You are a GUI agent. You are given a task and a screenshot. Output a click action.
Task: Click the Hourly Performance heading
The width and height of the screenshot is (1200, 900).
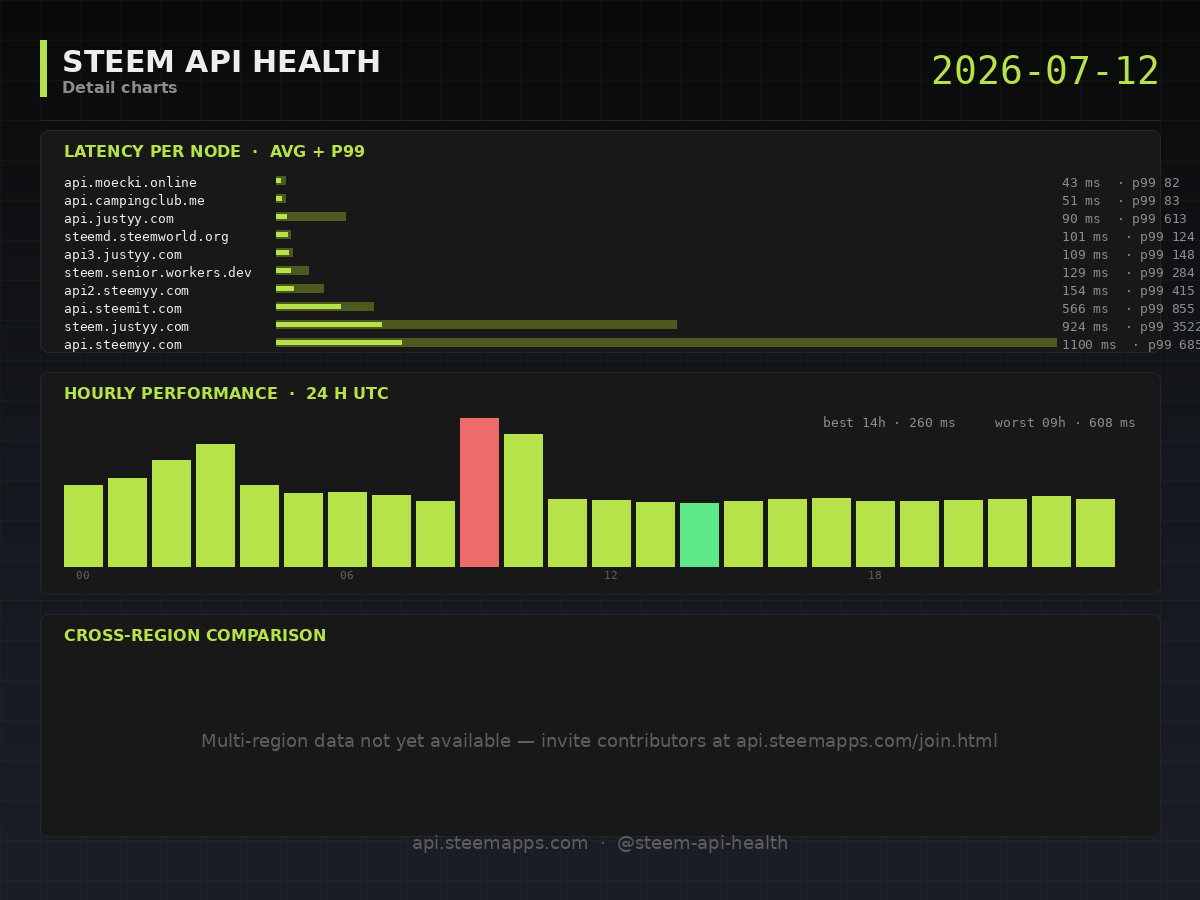coord(226,394)
